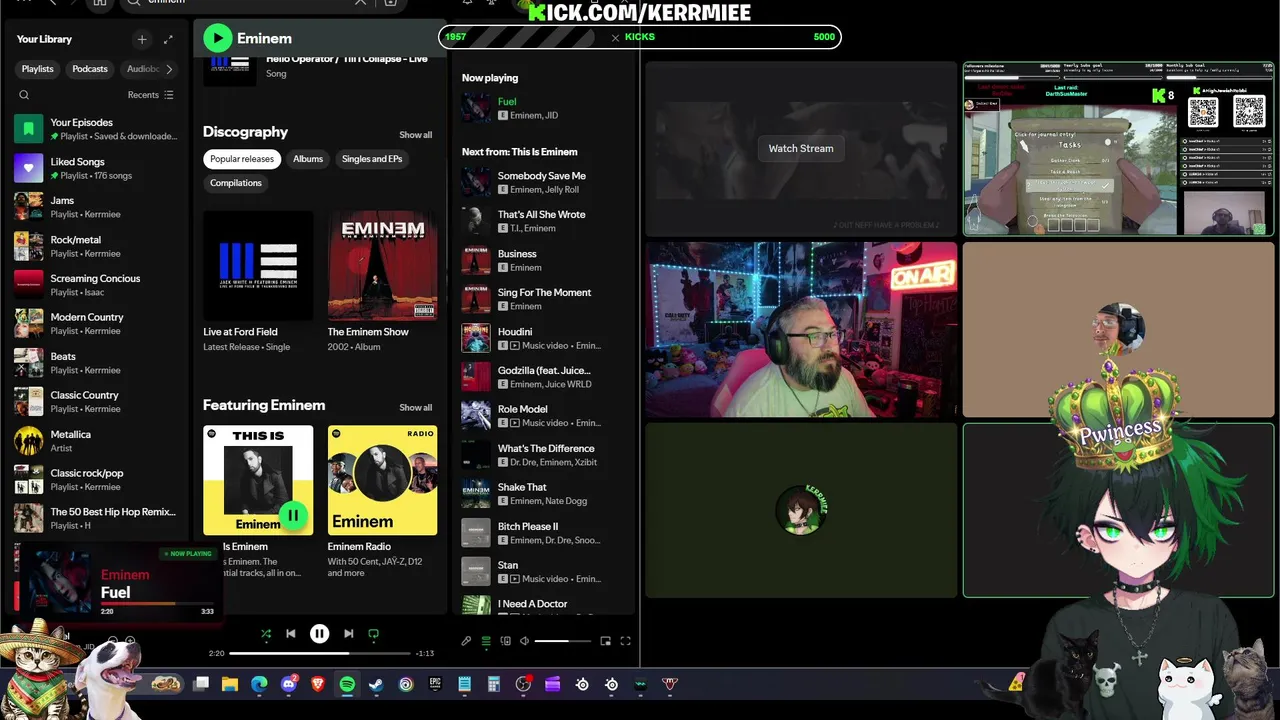
Task: Open Discord from the taskbar
Action: coord(289,684)
